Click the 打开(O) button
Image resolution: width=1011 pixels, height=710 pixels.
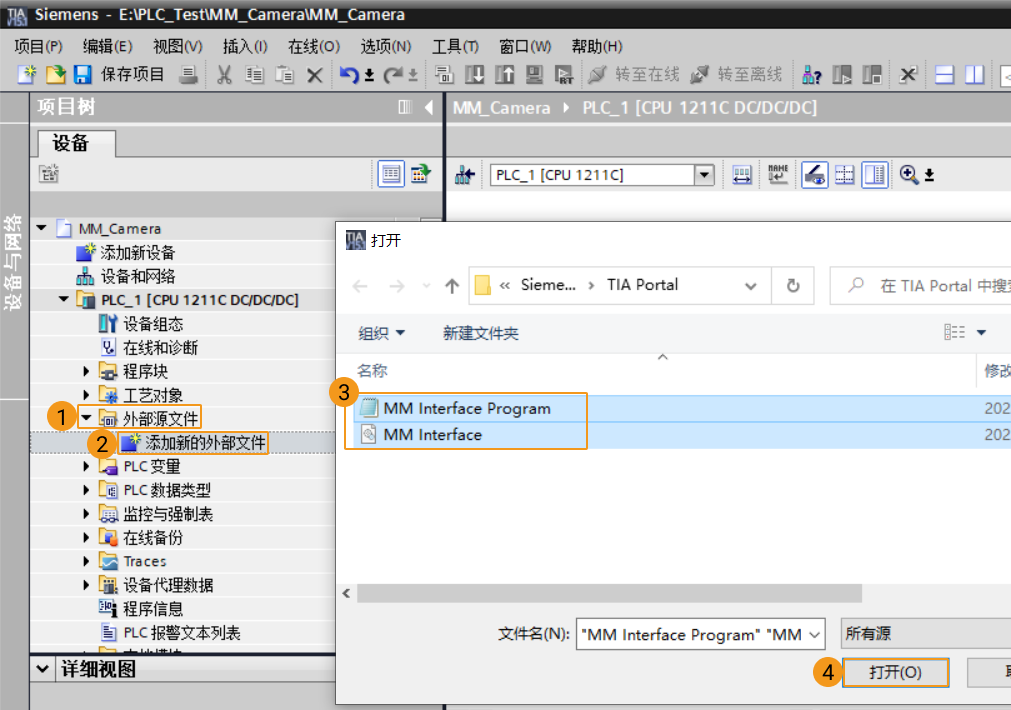click(x=895, y=672)
